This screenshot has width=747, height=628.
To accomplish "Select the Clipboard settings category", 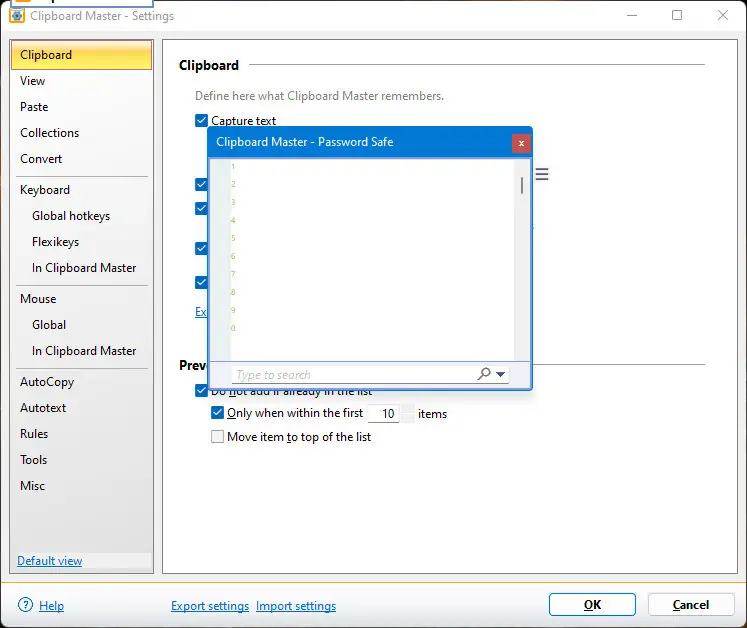I will [81, 55].
